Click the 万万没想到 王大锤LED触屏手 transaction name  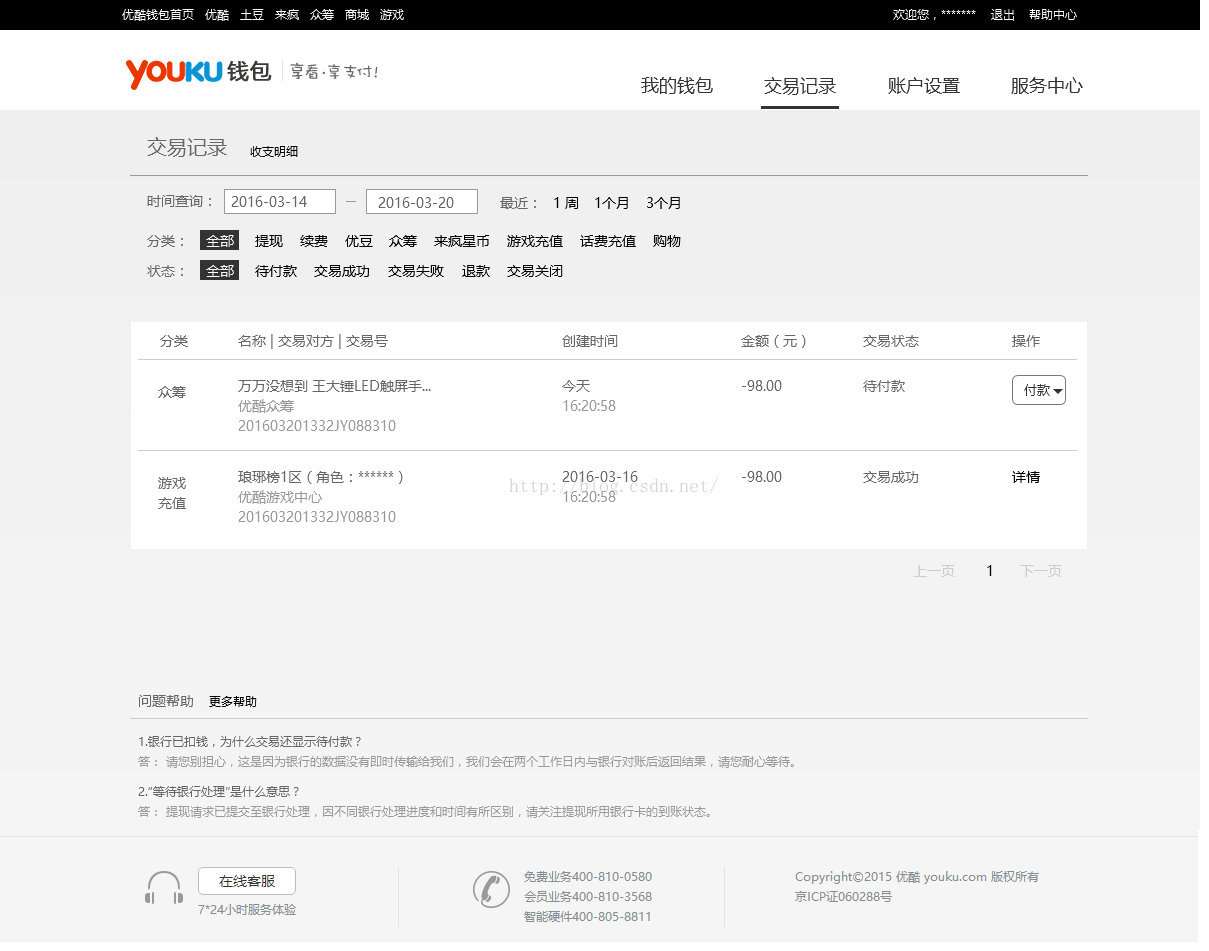coord(334,386)
